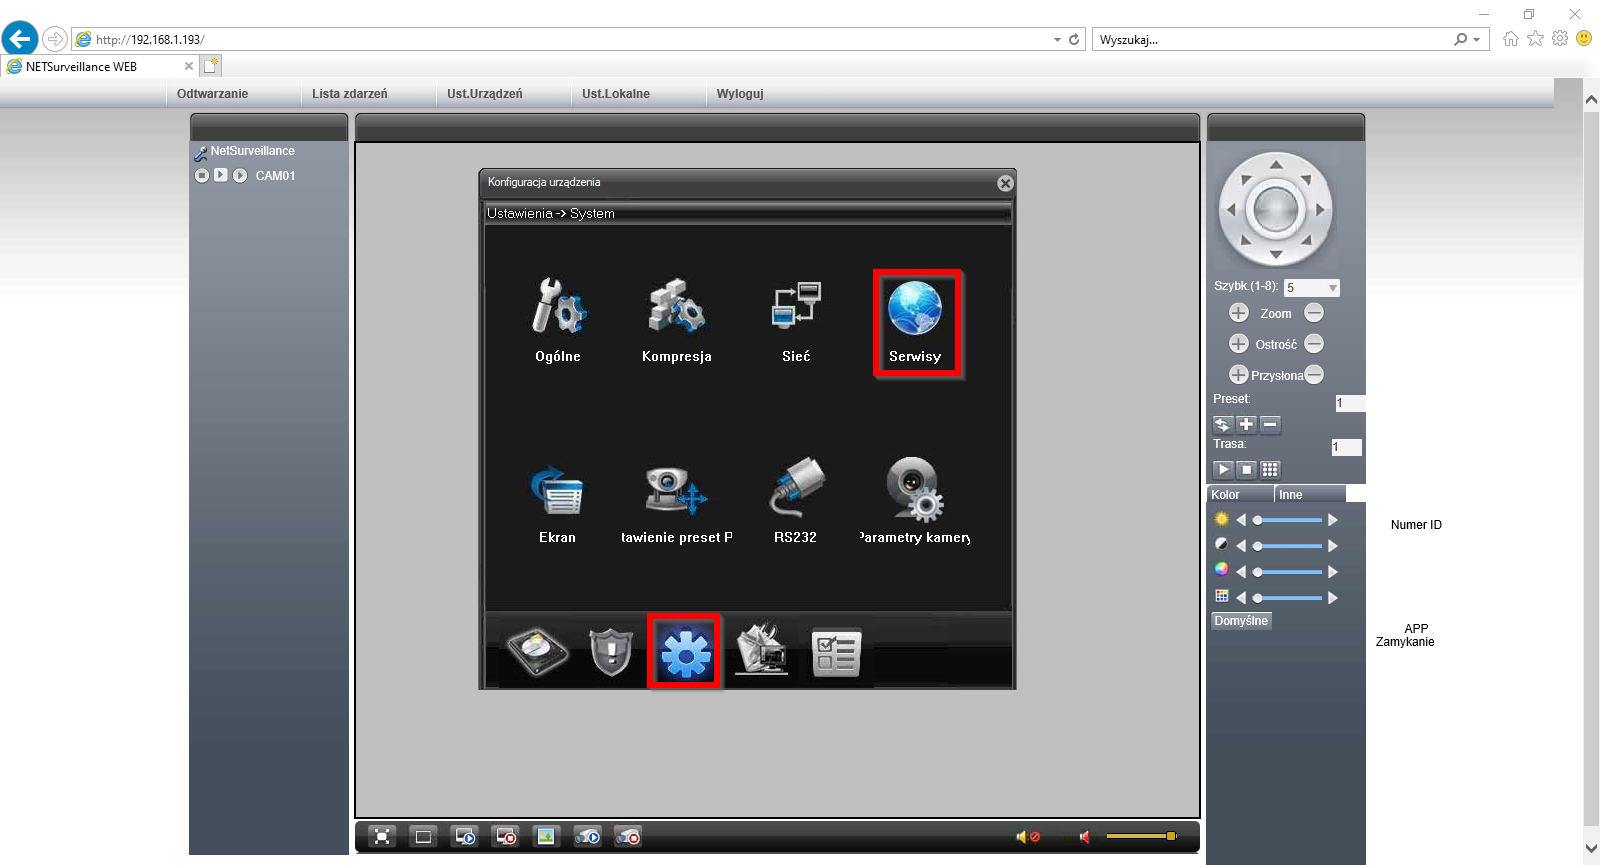
Task: Click the Domyślne button
Action: [1241, 621]
